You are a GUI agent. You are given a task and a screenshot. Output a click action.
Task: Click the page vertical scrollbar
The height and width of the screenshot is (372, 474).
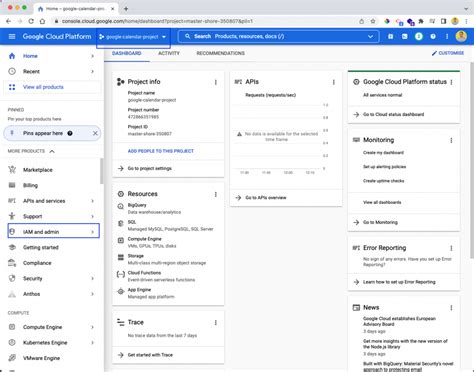(472, 160)
